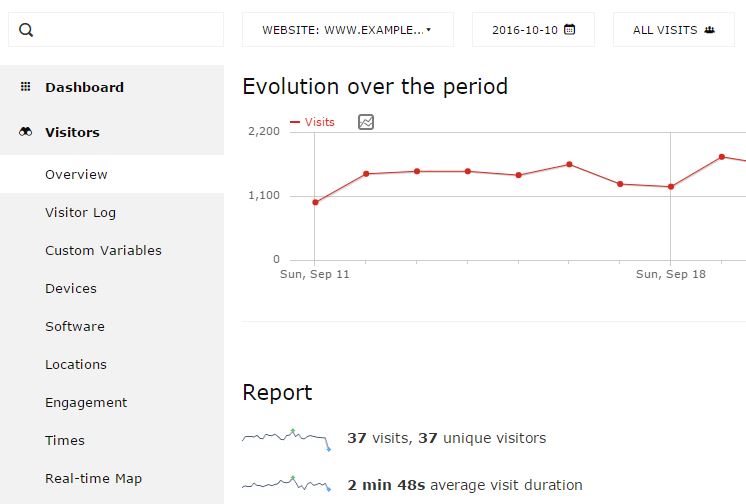746x504 pixels.
Task: Go to the Locations report
Action: [x=76, y=364]
